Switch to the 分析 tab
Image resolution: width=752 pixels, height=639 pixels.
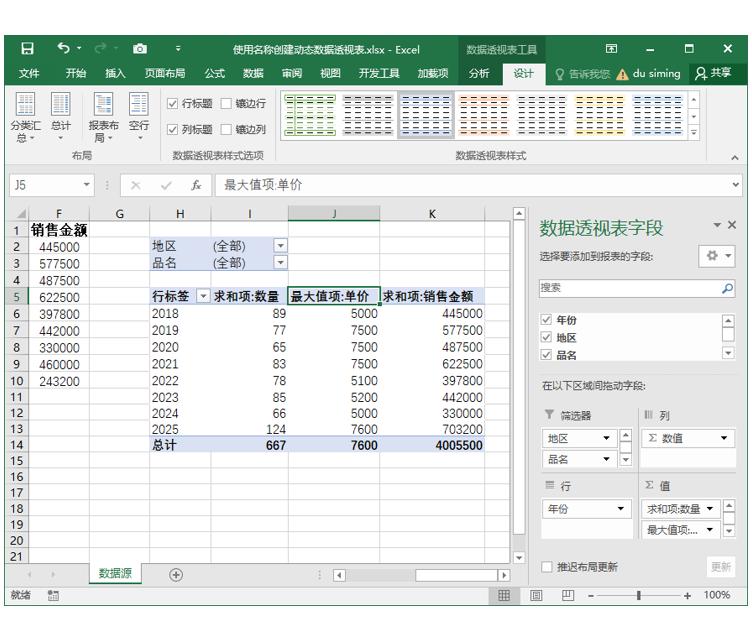(x=479, y=73)
